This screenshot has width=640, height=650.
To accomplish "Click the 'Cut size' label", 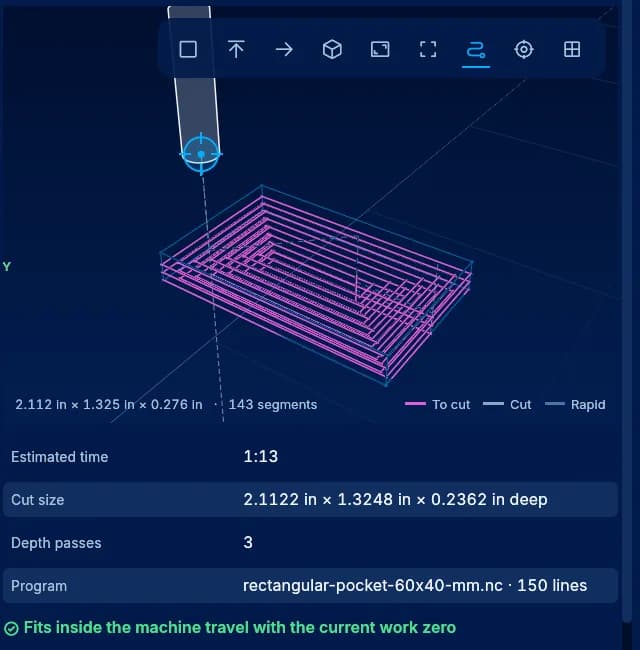I will (38, 500).
